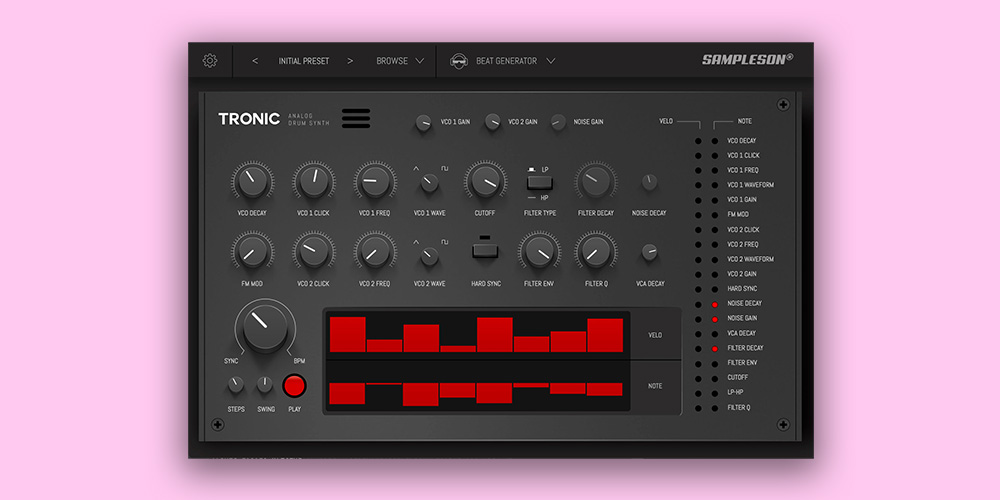Click the VELO column header
This screenshot has width=1000, height=500.
[x=666, y=121]
